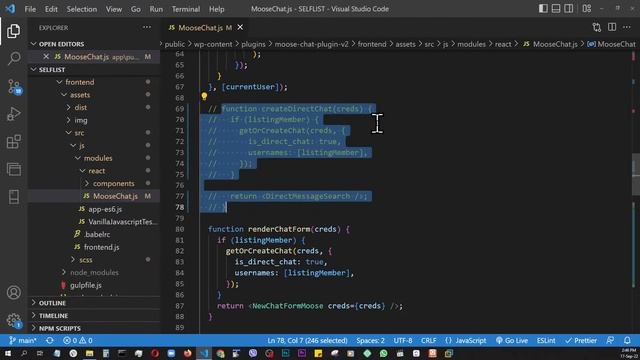
Task: Open the Selection menu
Action: [x=82, y=9]
